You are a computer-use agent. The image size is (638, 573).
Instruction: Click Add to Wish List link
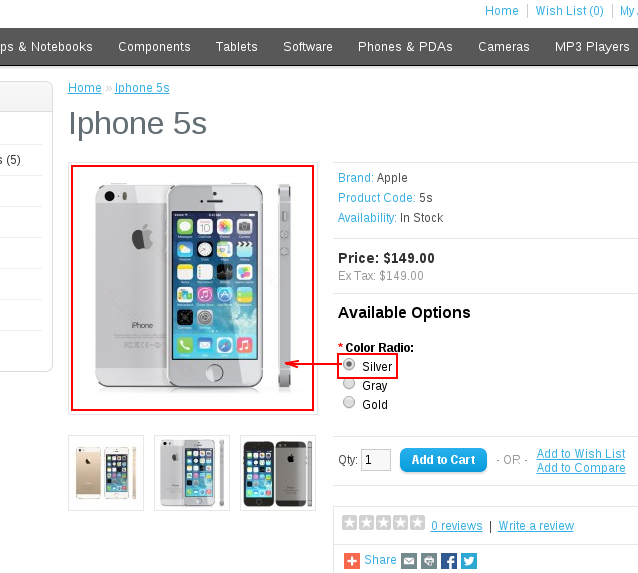pos(581,453)
